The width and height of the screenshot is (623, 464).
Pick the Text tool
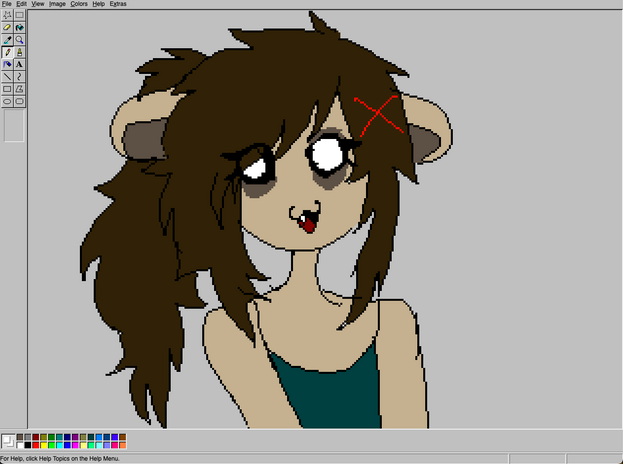19,64
